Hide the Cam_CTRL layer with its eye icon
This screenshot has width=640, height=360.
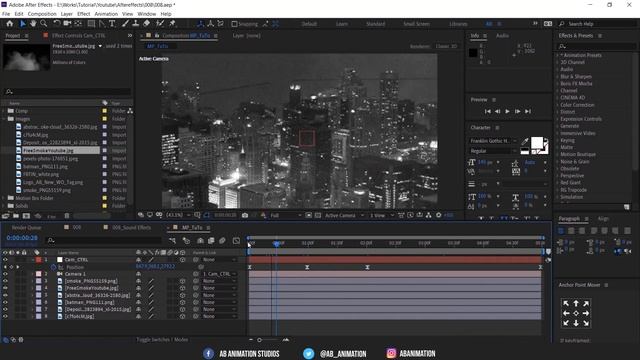5,260
